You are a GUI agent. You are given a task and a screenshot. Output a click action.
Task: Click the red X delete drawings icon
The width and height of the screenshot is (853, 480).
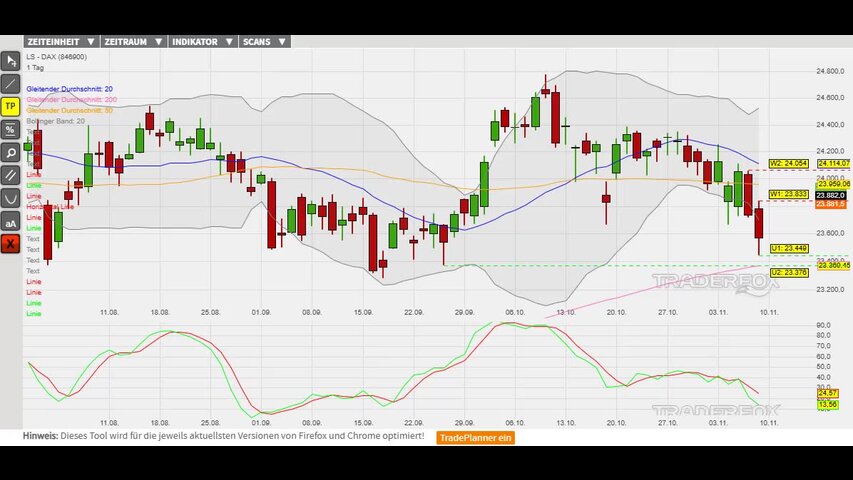tap(11, 243)
